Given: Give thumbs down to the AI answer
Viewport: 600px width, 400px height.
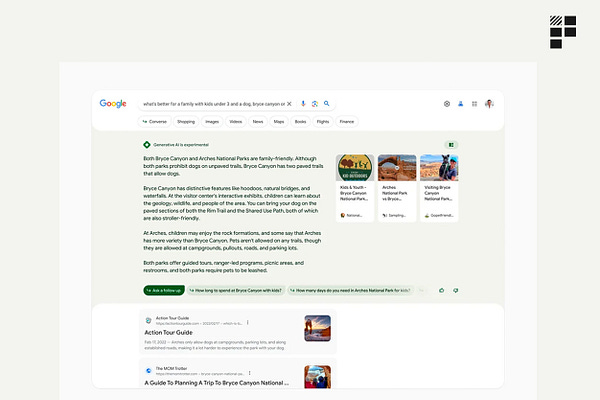Looking at the screenshot, I should click(455, 291).
